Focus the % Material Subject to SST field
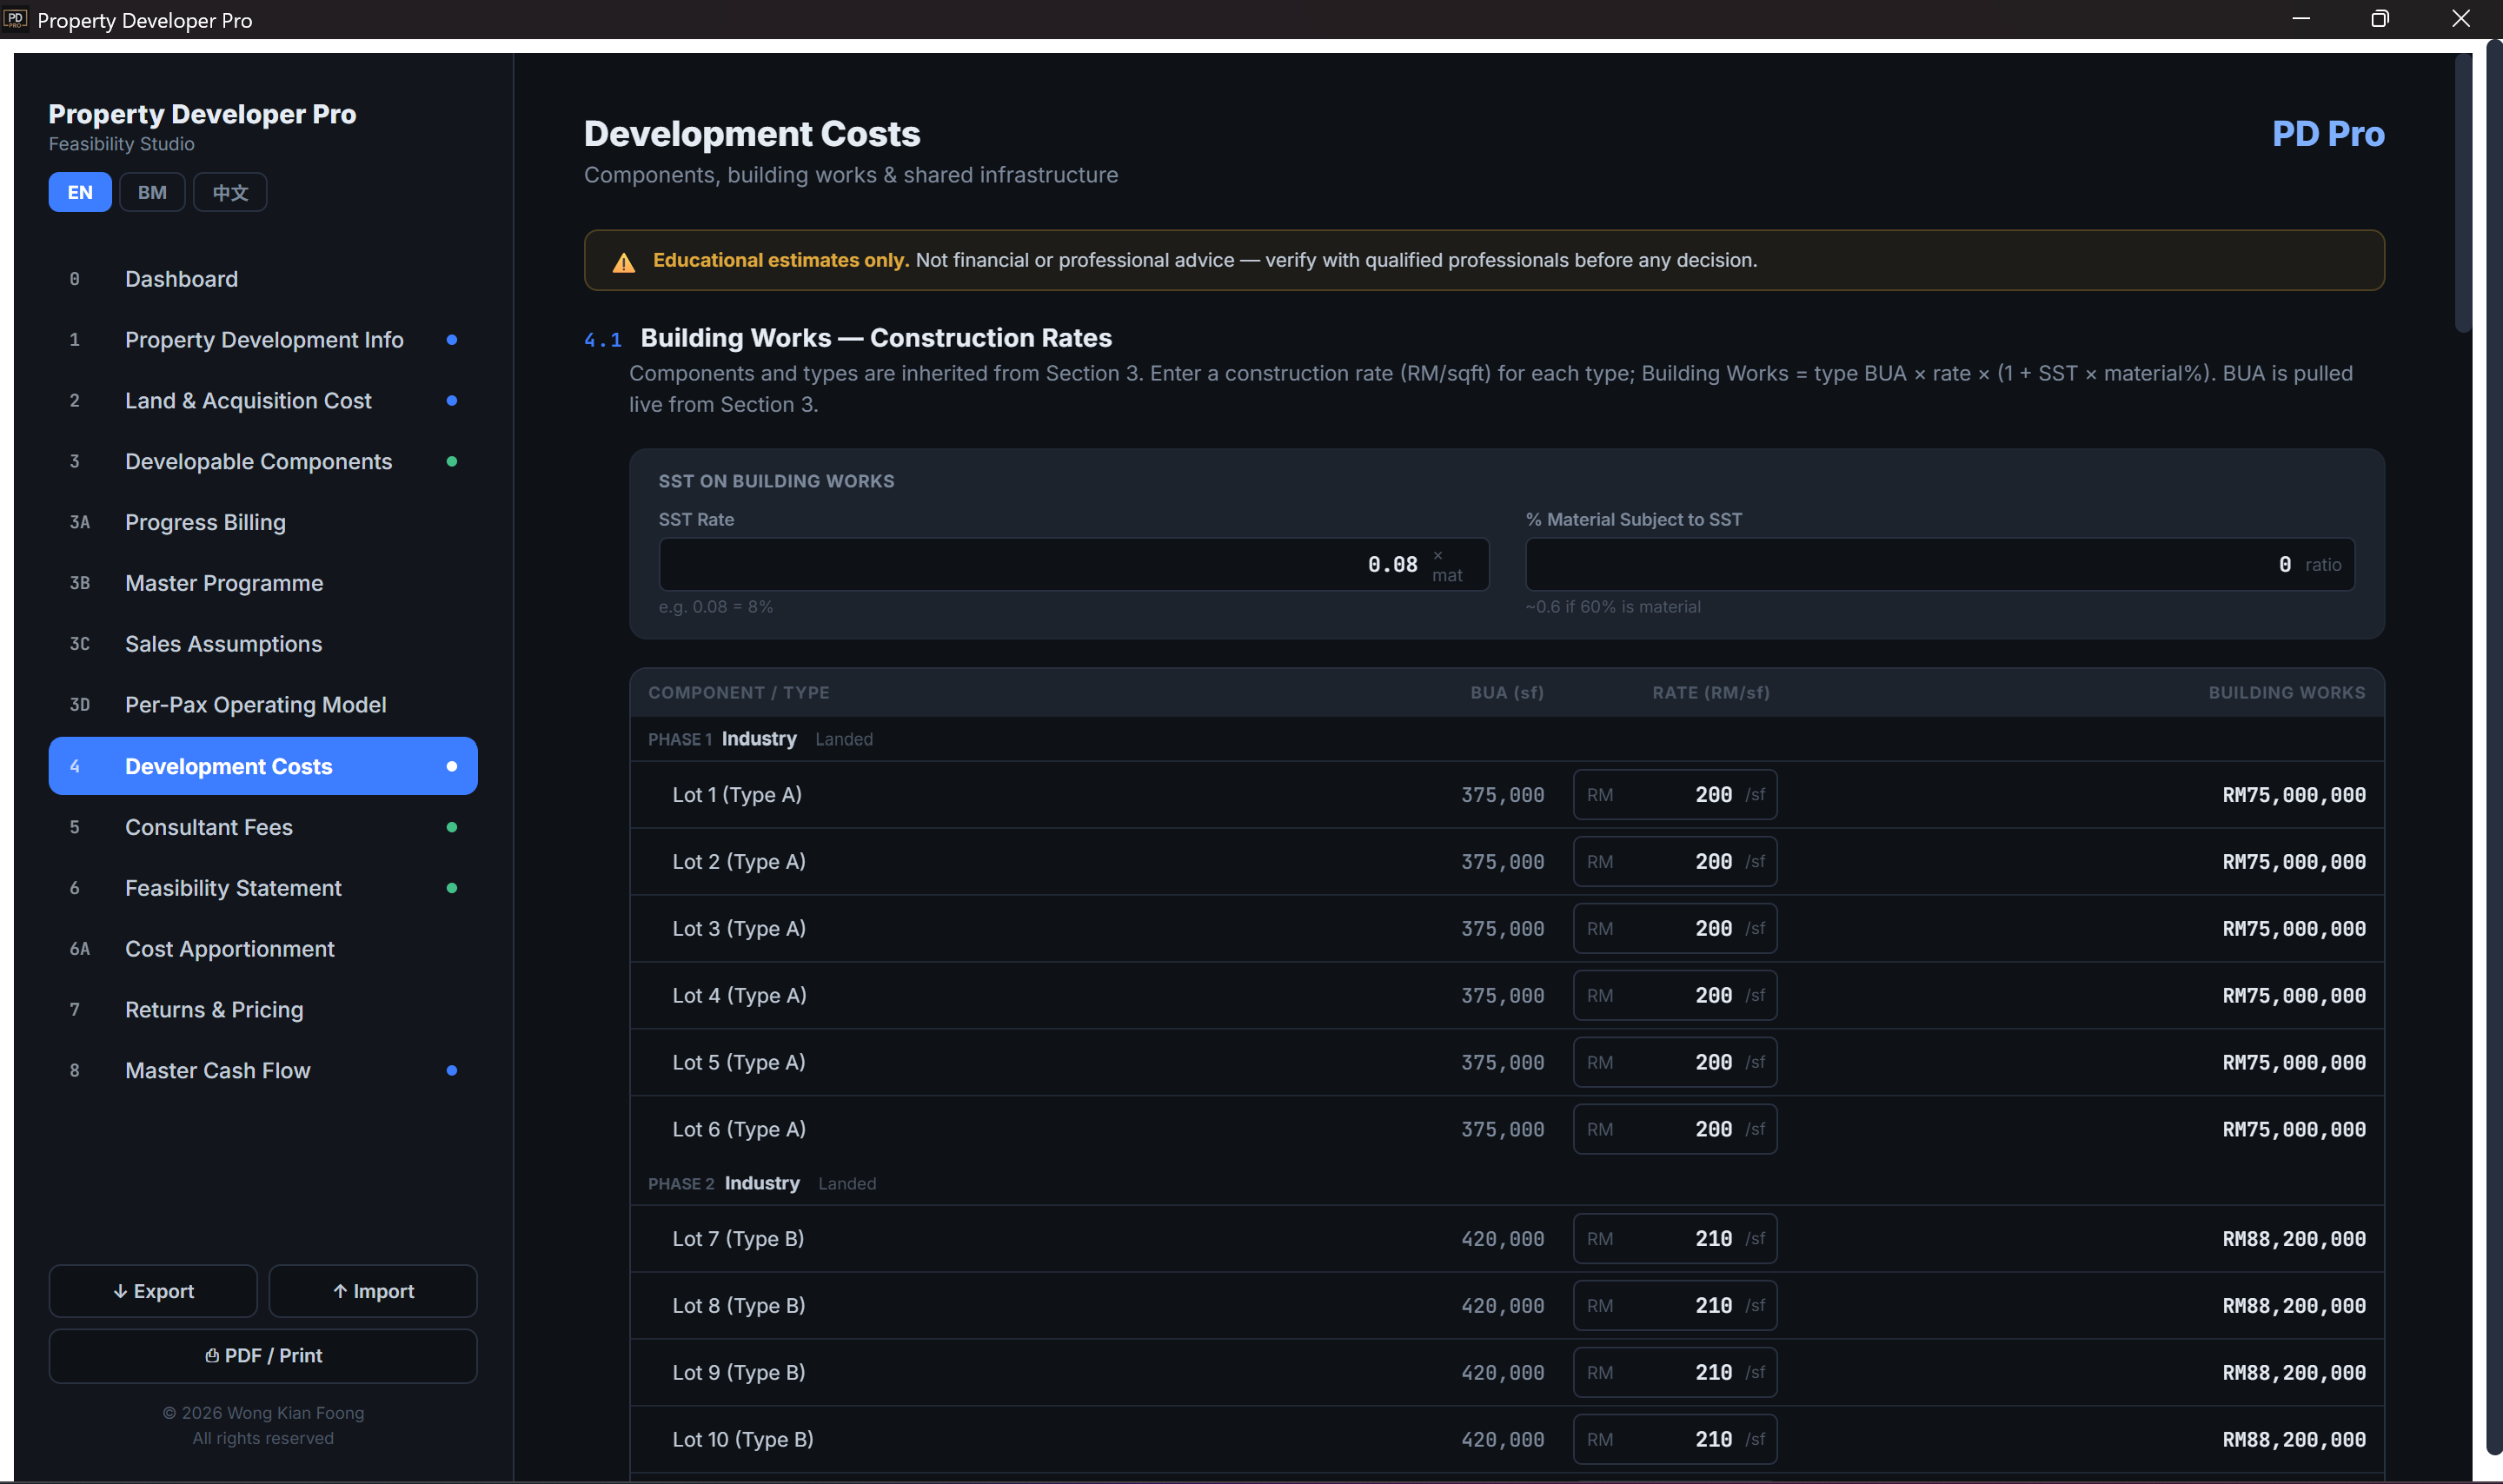 (x=1940, y=565)
